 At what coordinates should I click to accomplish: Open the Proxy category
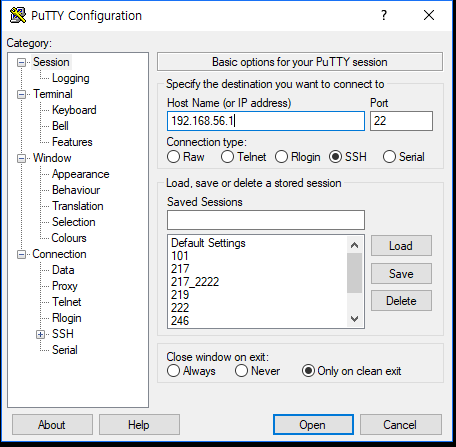[x=65, y=286]
